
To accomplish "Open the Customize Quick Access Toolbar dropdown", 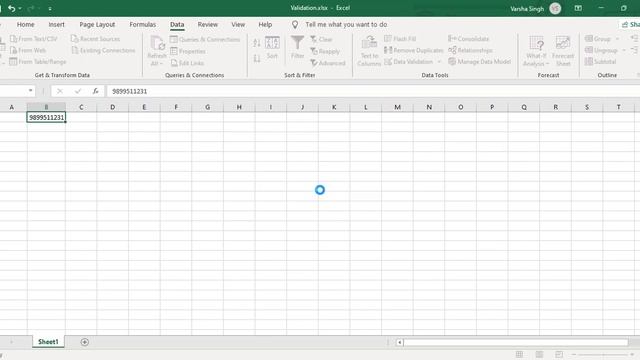I will 50,9.
